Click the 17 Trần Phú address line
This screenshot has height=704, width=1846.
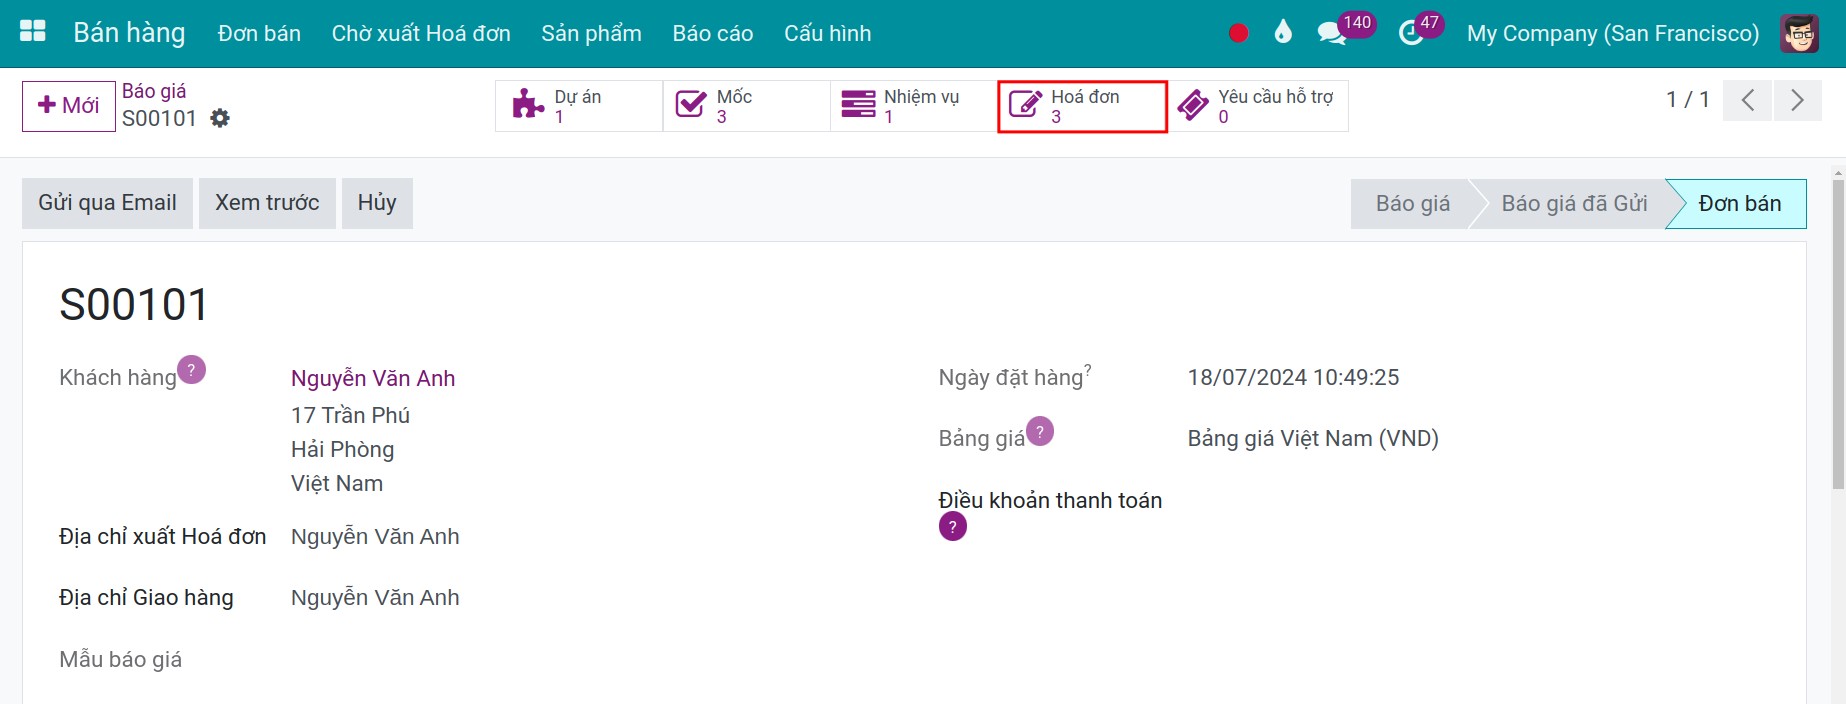[x=350, y=415]
